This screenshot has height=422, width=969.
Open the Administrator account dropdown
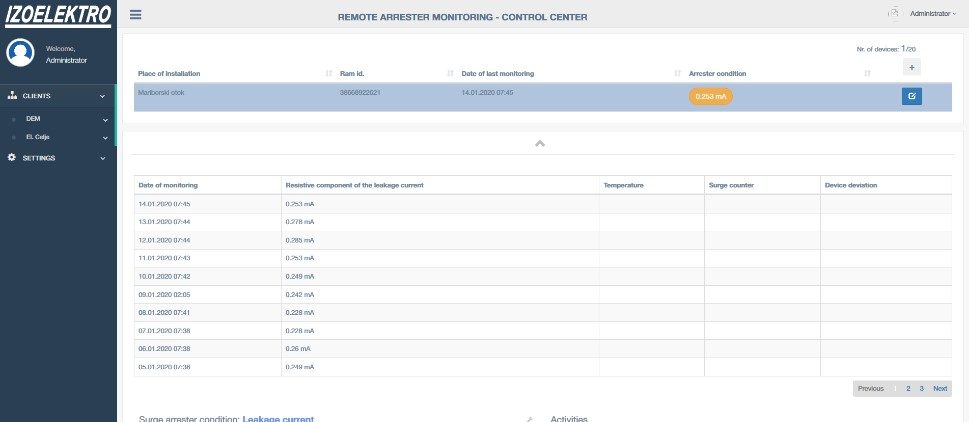pos(932,13)
